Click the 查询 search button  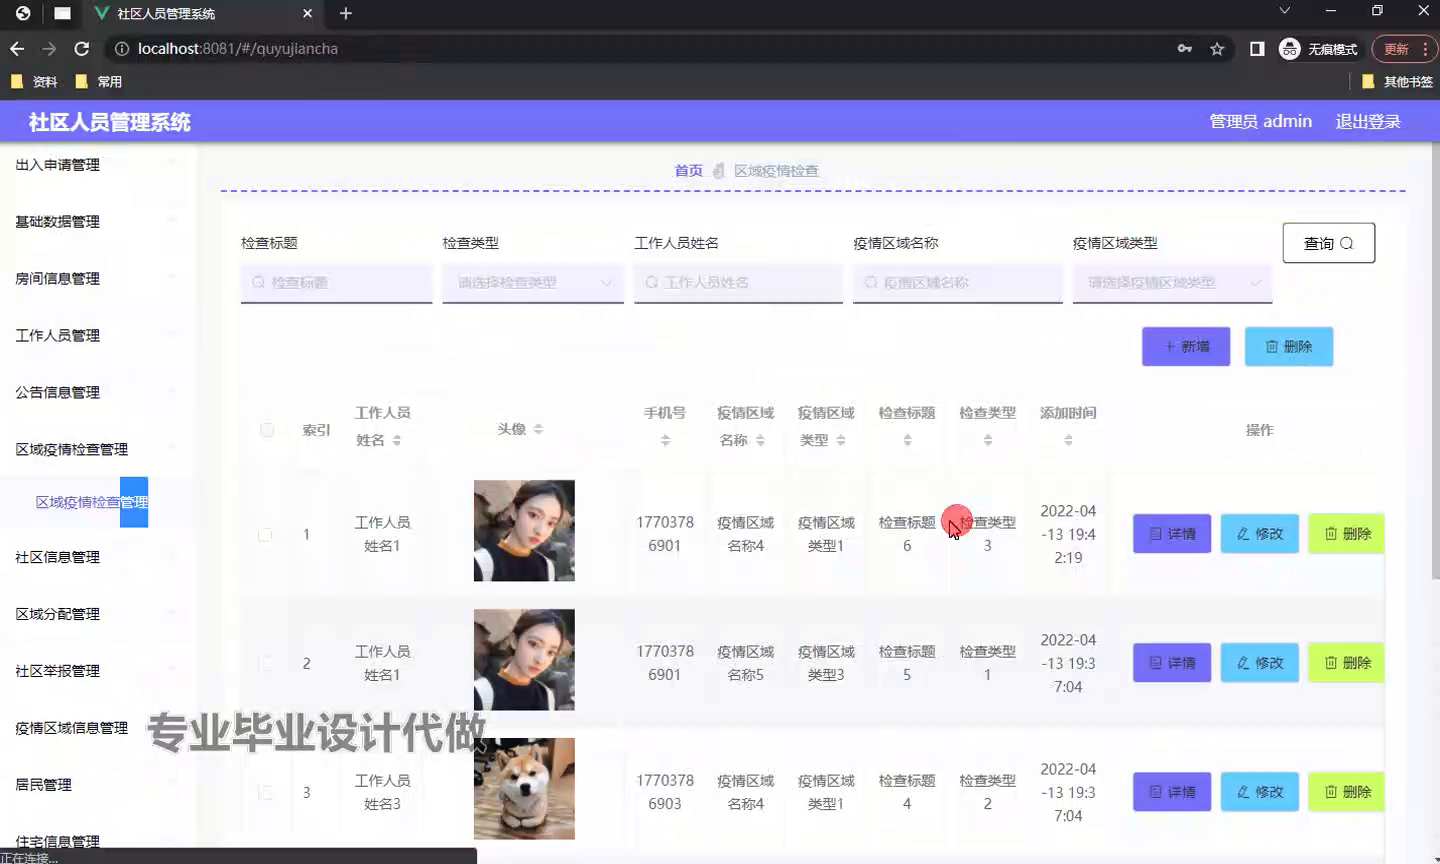[x=1329, y=243]
